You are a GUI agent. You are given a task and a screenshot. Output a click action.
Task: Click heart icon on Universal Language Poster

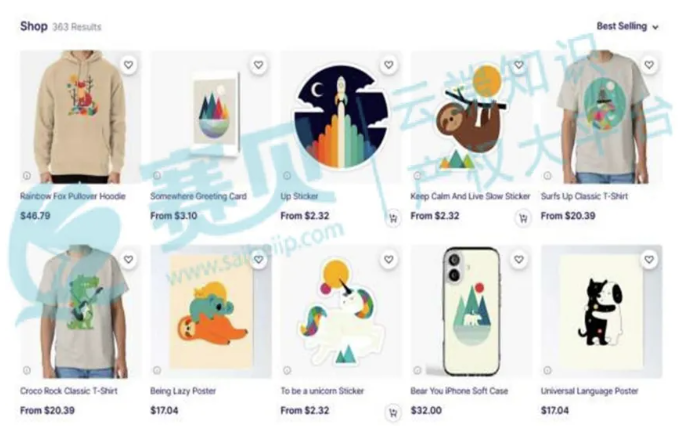click(x=649, y=259)
